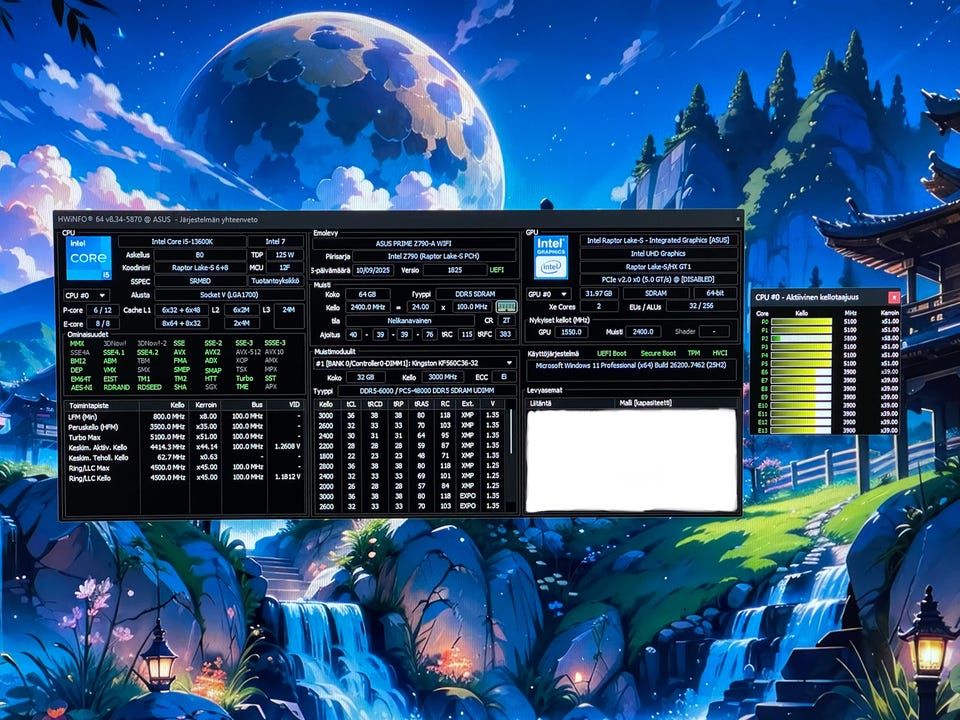Click the Toimintapiste column header

click(102, 405)
